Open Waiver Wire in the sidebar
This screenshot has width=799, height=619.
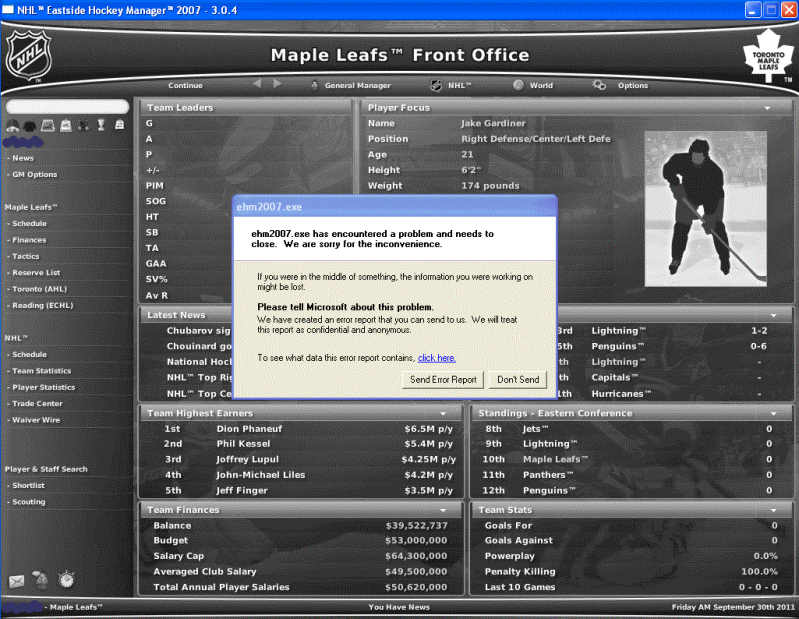pos(36,420)
